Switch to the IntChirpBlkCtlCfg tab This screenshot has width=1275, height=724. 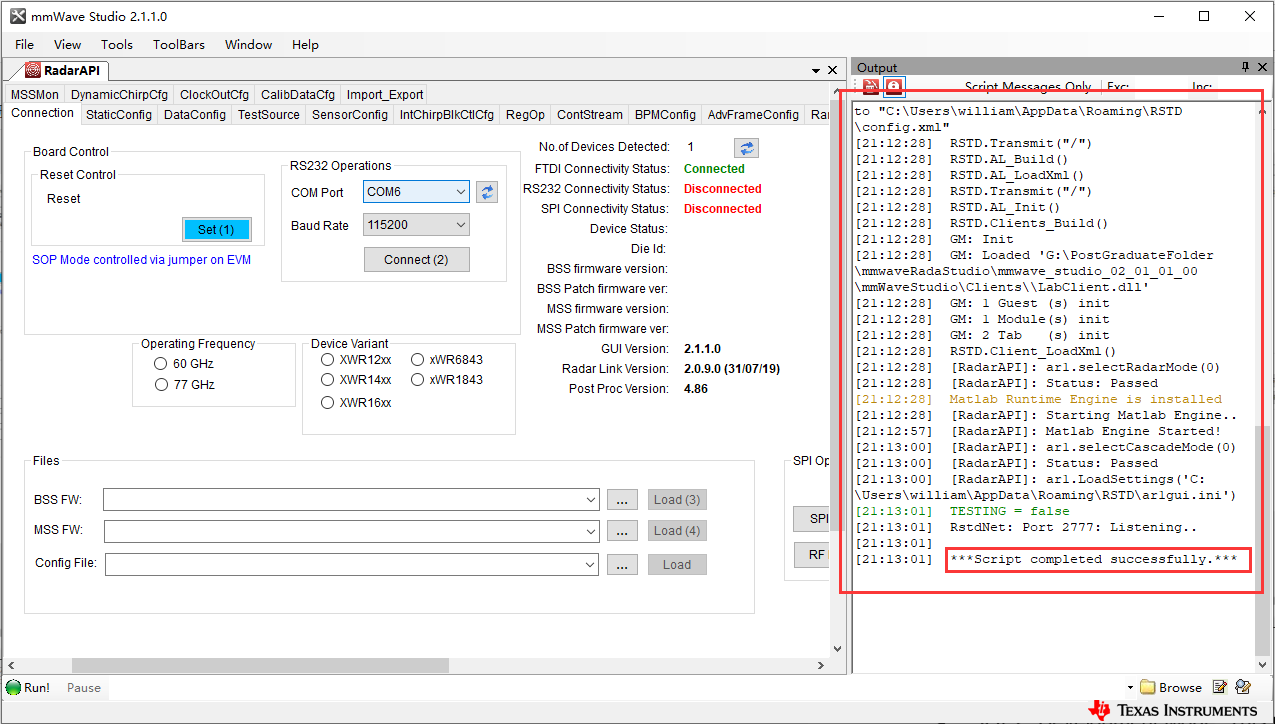[x=447, y=115]
